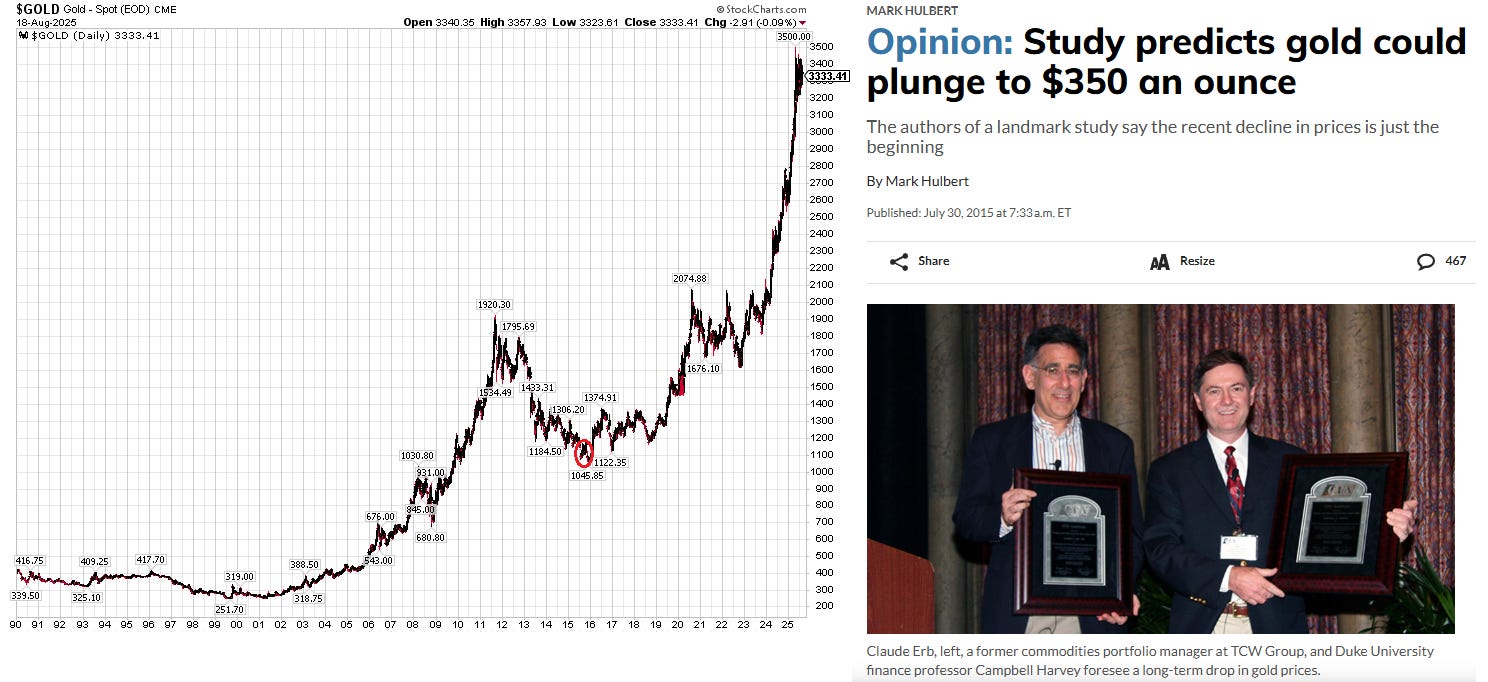Click the red down-triangle beside the Chg value
1488x682 pixels.
click(803, 22)
